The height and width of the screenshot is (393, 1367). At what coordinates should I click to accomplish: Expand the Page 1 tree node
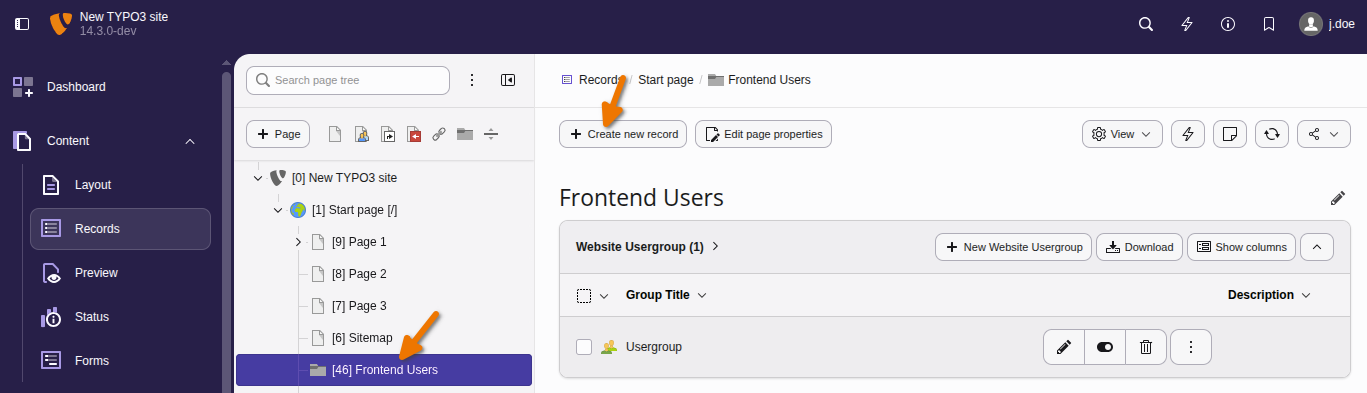coord(298,242)
